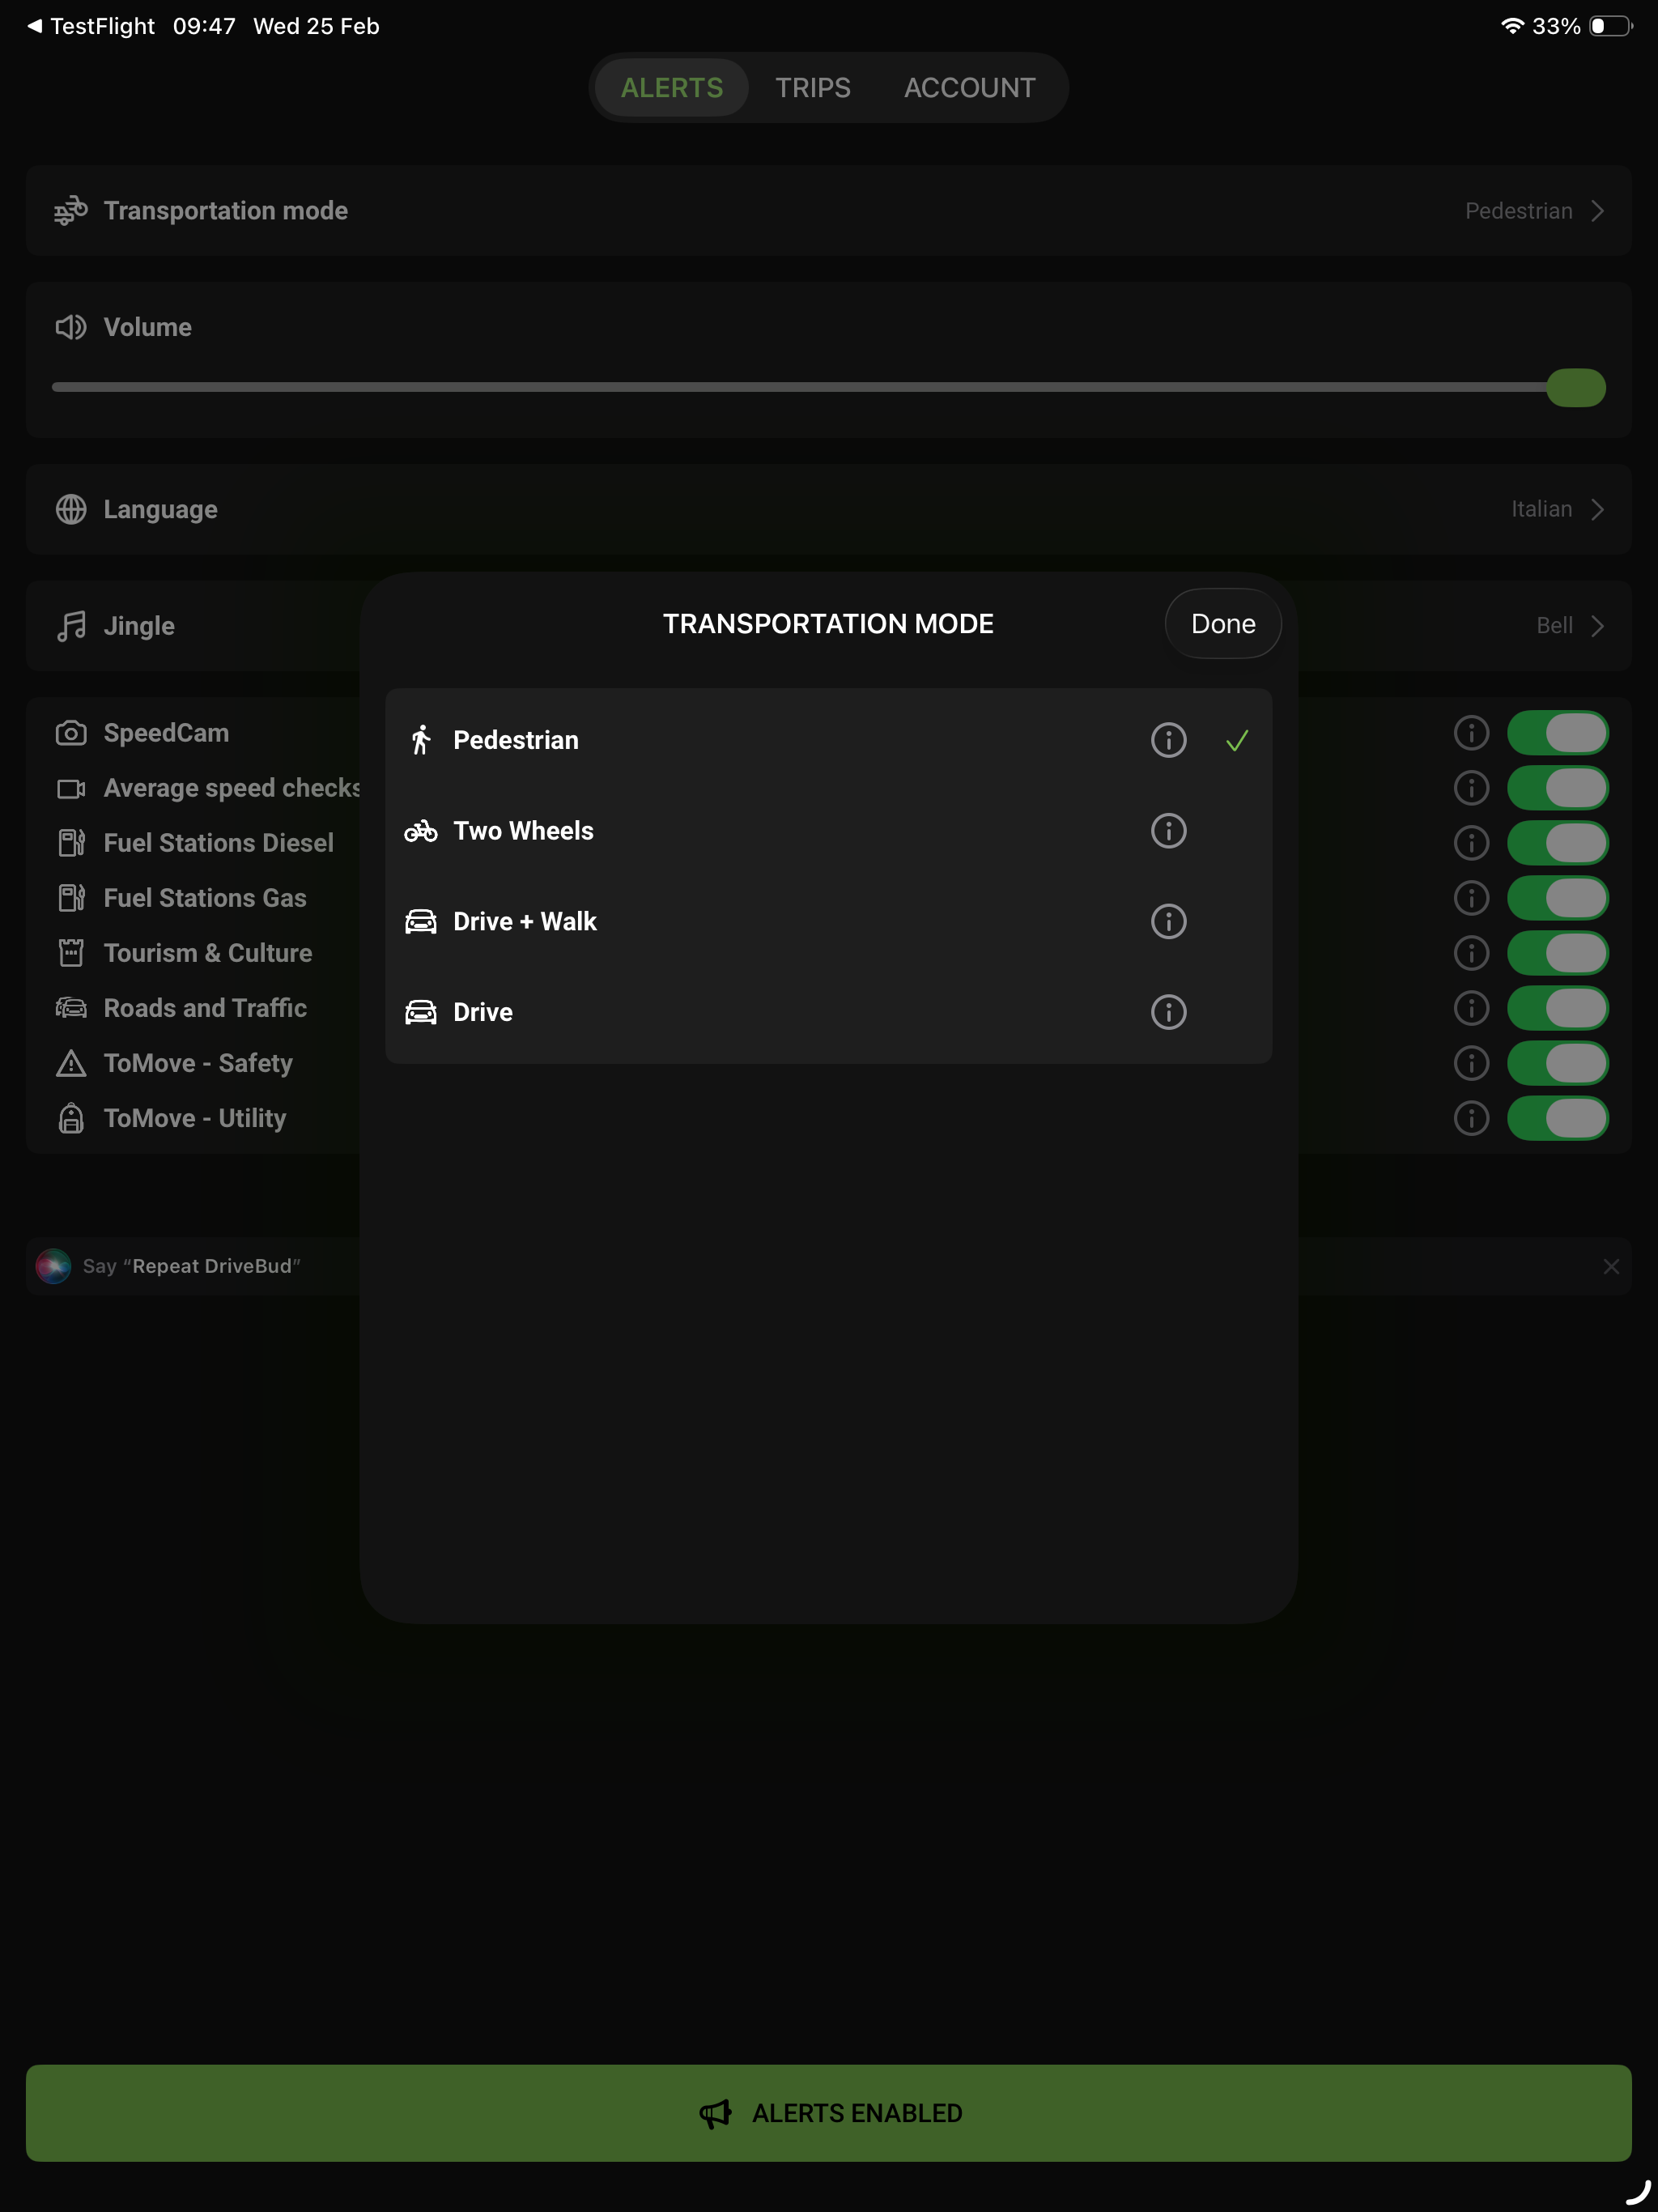Toggle the Roads and Traffic switch
Screen dimensions: 1658x2212
(x=1558, y=1008)
